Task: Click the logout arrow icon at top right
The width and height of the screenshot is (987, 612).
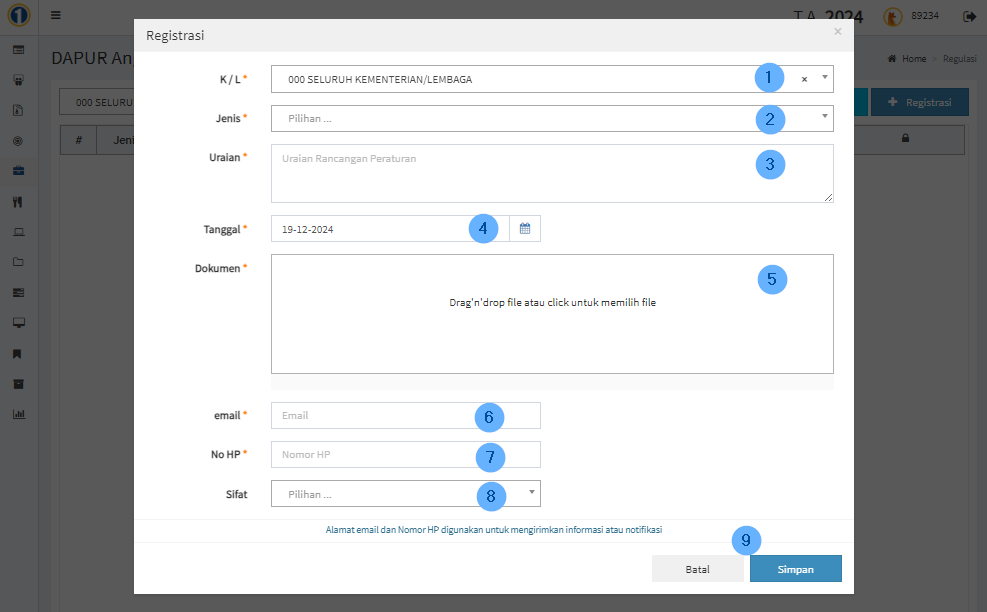Action: click(x=968, y=16)
